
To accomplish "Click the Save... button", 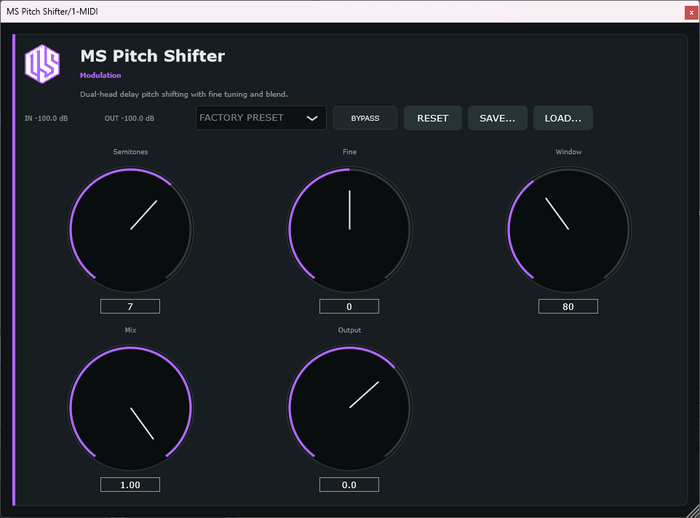I will pyautogui.click(x=497, y=118).
